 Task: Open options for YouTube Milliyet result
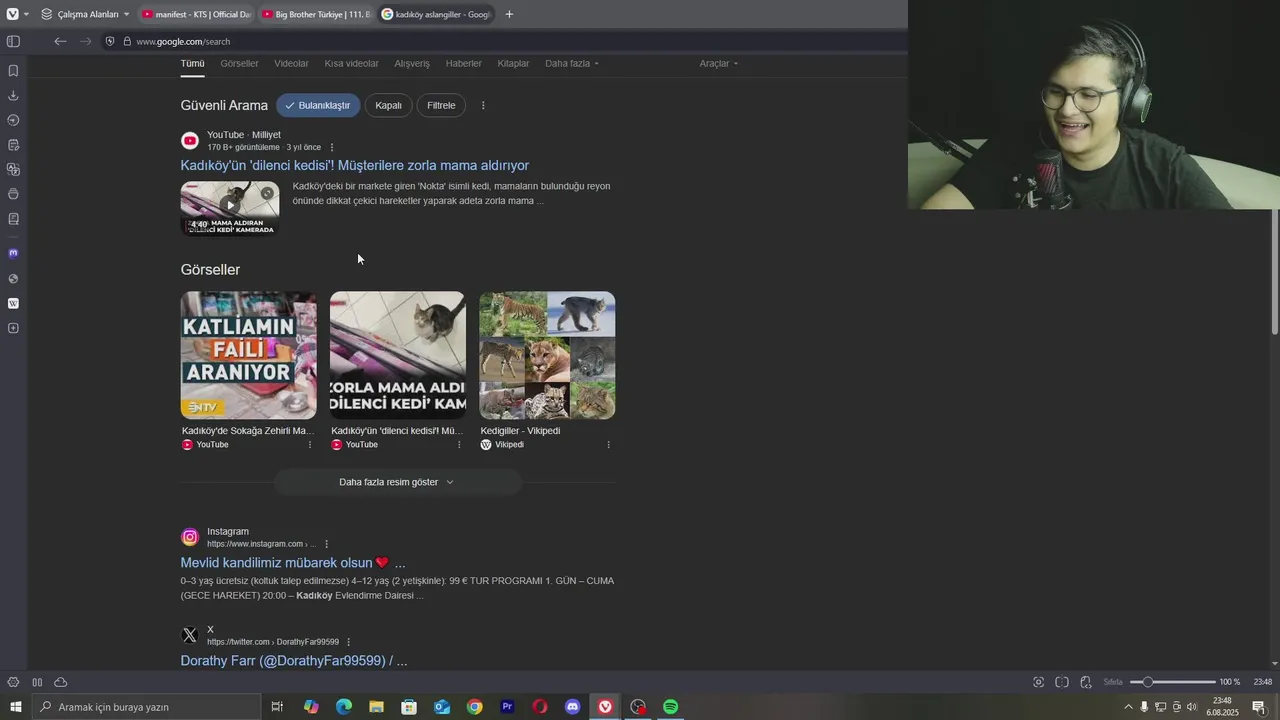point(332,147)
